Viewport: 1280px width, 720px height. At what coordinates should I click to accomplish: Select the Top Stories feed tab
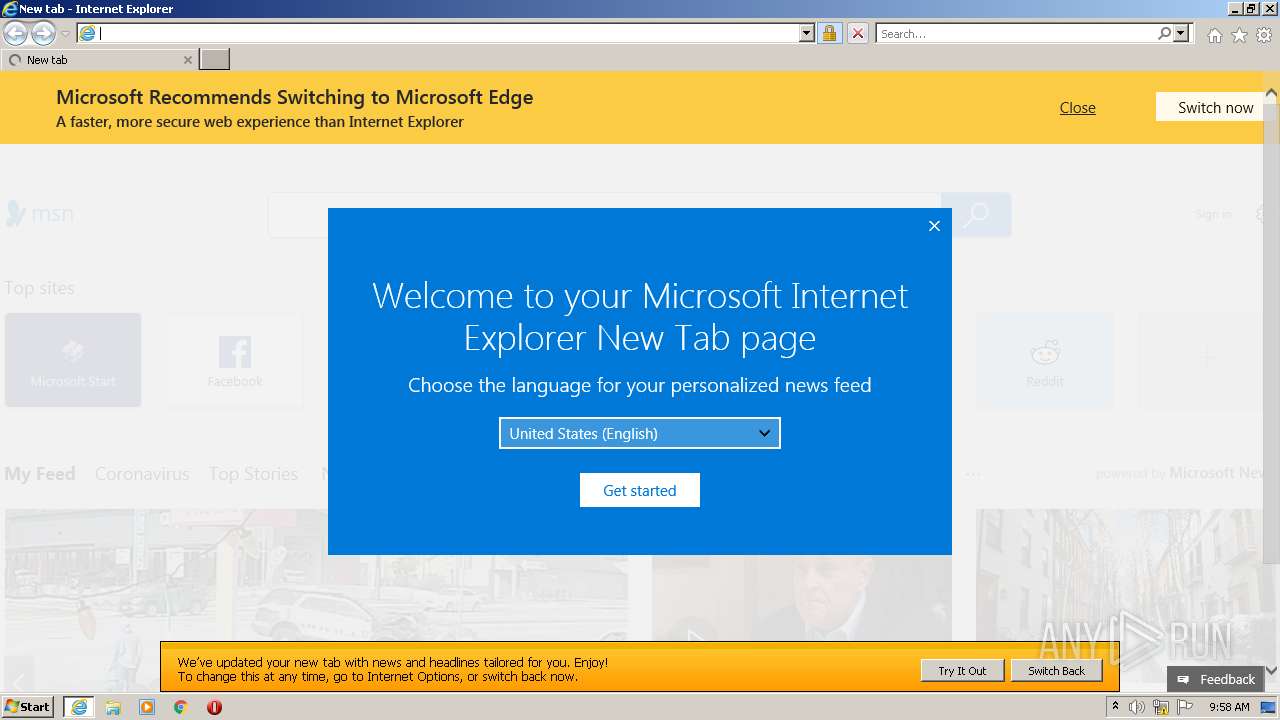click(253, 474)
